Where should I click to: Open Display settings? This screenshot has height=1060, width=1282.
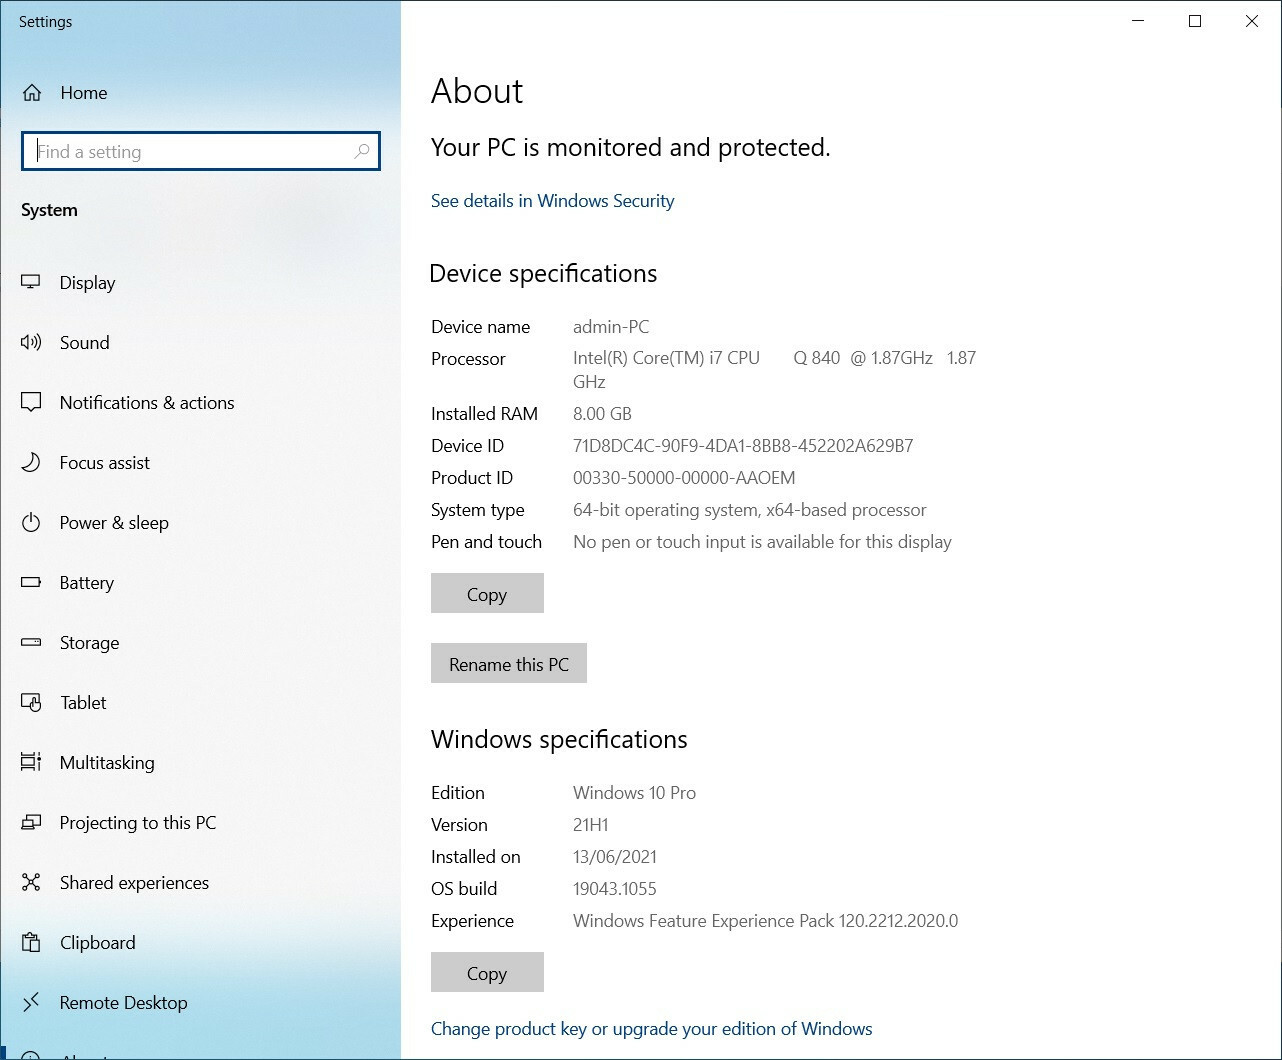pos(200,283)
